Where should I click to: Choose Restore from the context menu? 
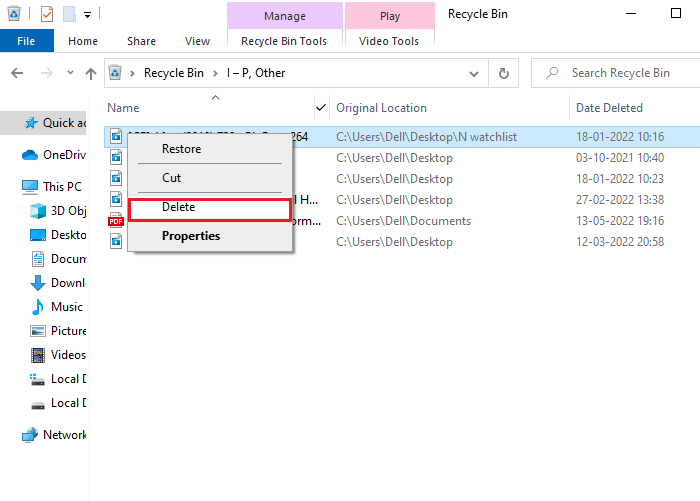click(210, 149)
